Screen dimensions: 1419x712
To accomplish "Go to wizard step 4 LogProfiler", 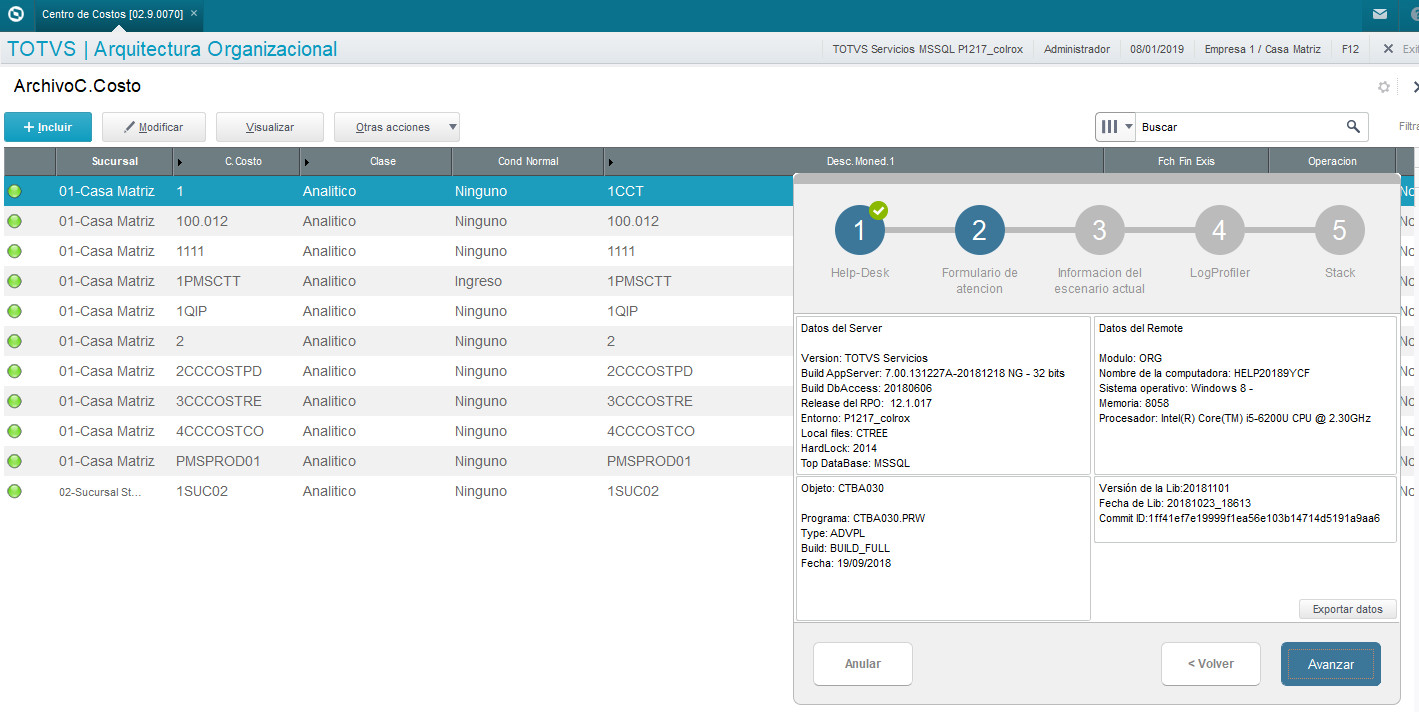I will pos(1220,230).
